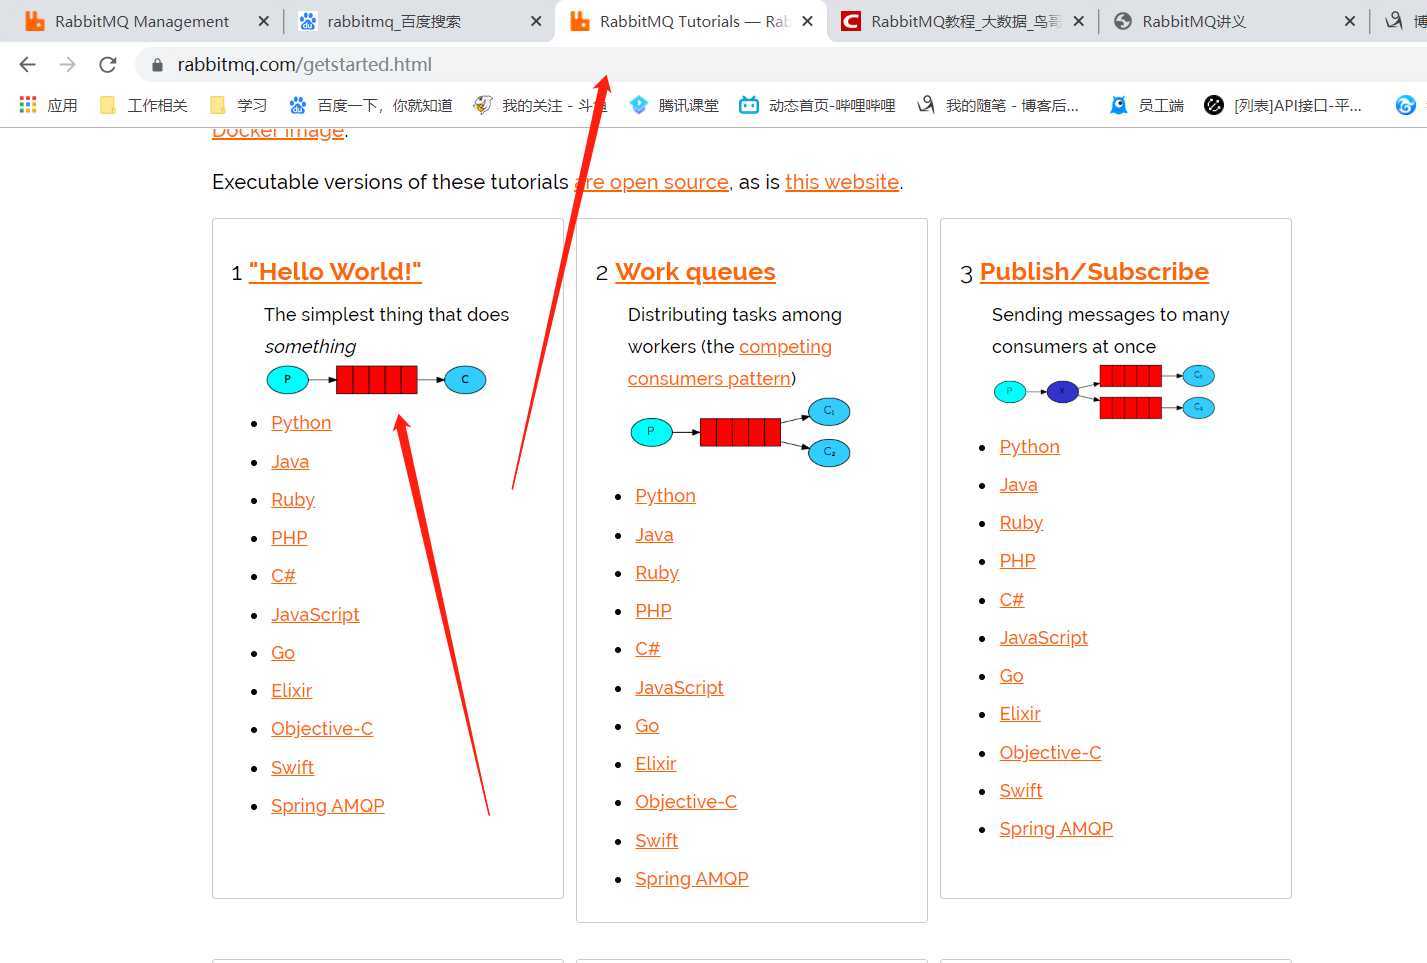
Task: Open the [列表]API接口 bookmark
Action: click(x=1283, y=105)
